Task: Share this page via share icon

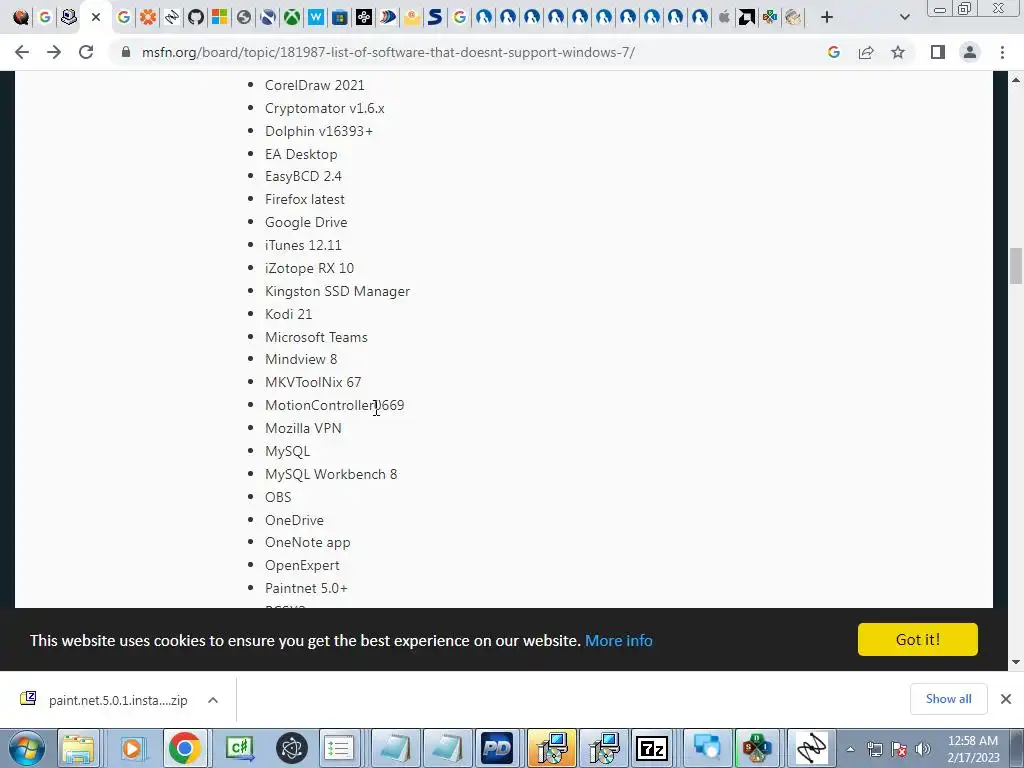Action: coord(866,52)
